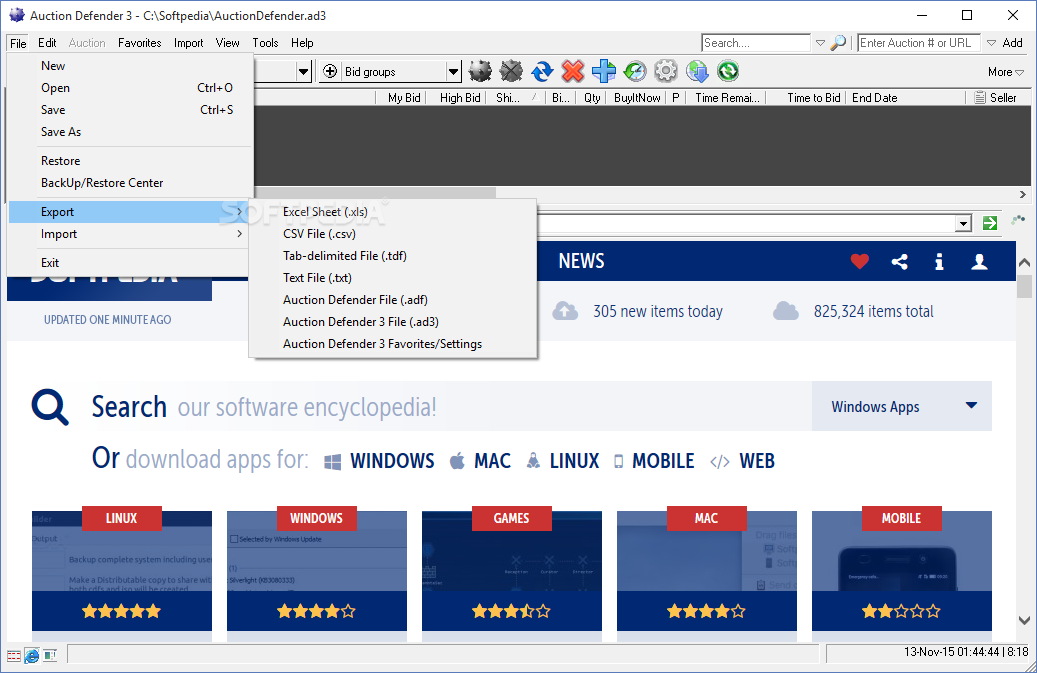The width and height of the screenshot is (1037, 673).
Task: Open the BackUp/Restore Center
Action: pyautogui.click(x=130, y=182)
